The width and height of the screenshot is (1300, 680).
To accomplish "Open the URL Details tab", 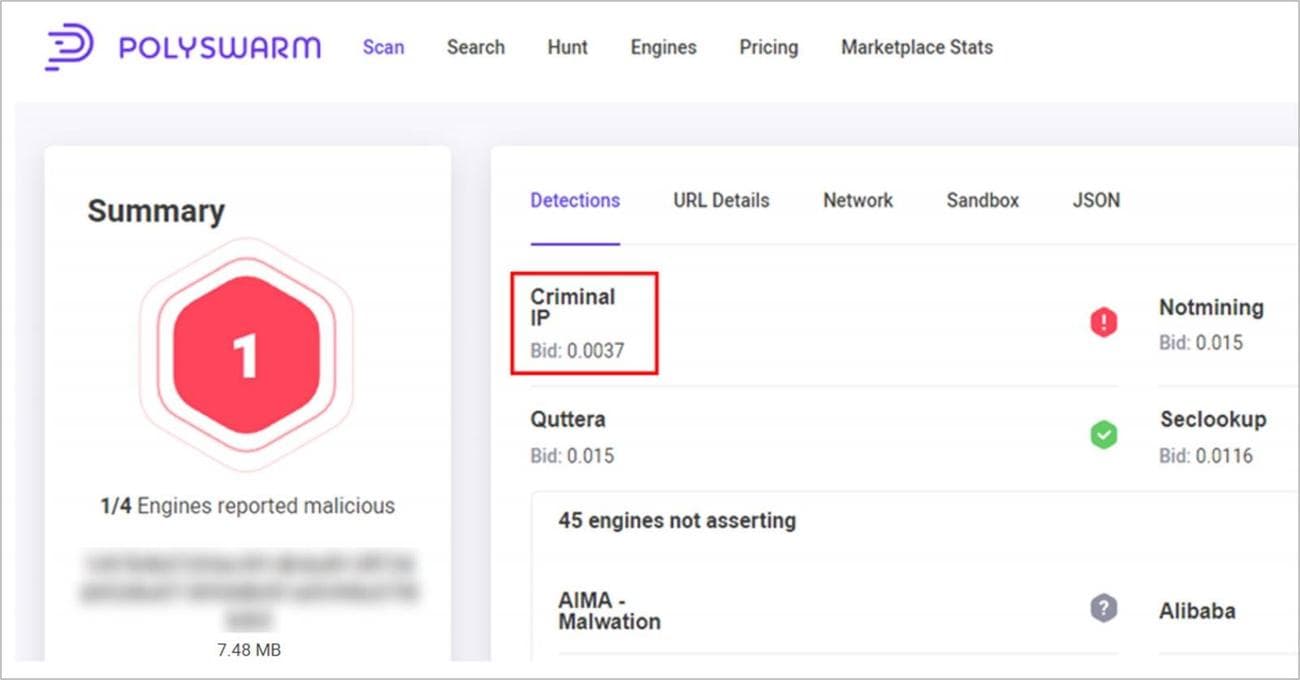I will [721, 200].
